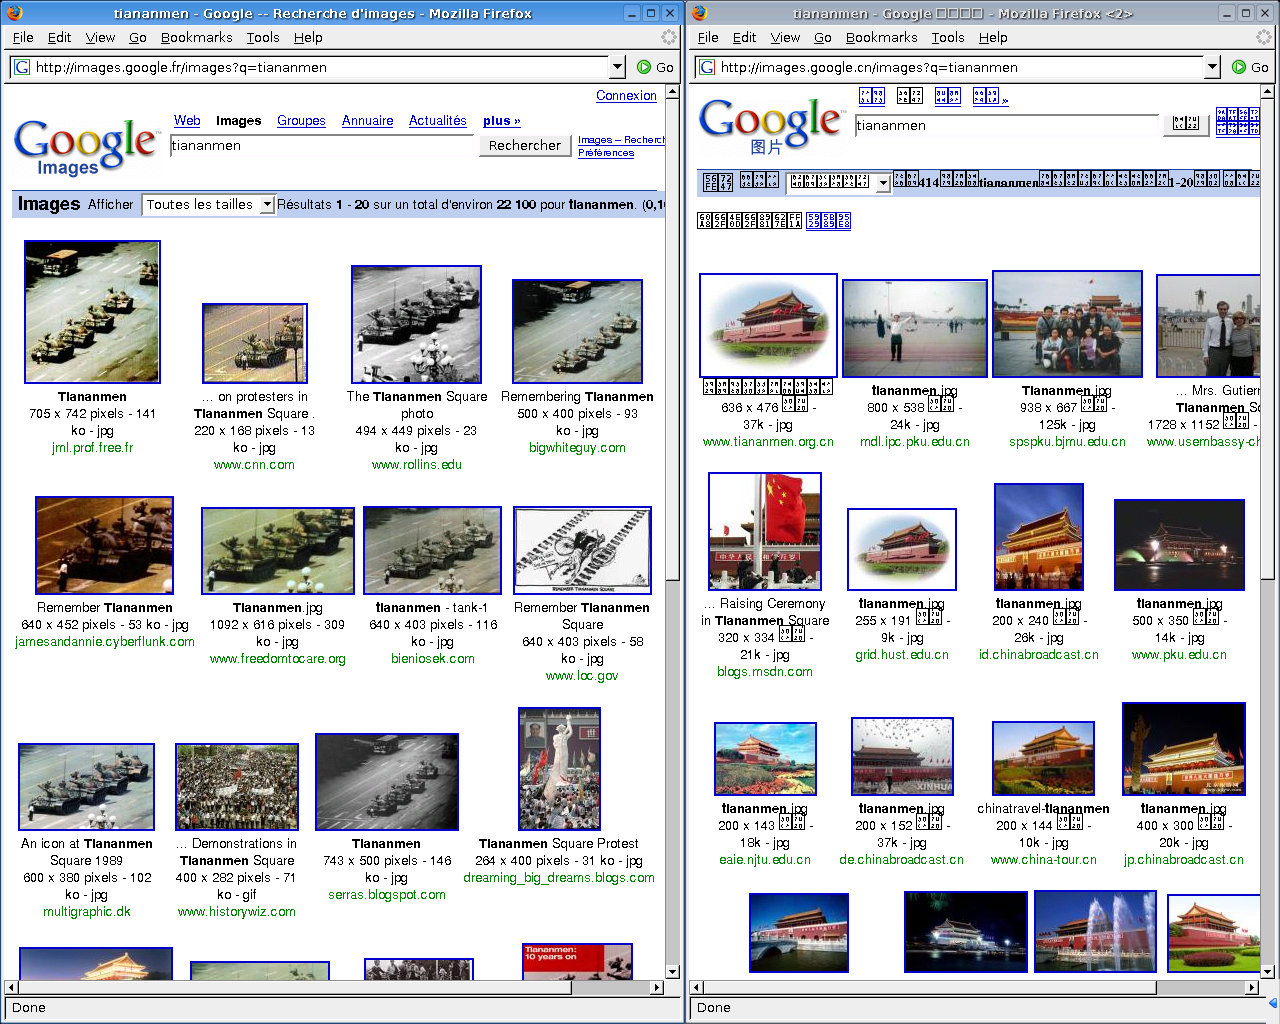
Task: Click page icon in right URL bar
Action: point(706,67)
